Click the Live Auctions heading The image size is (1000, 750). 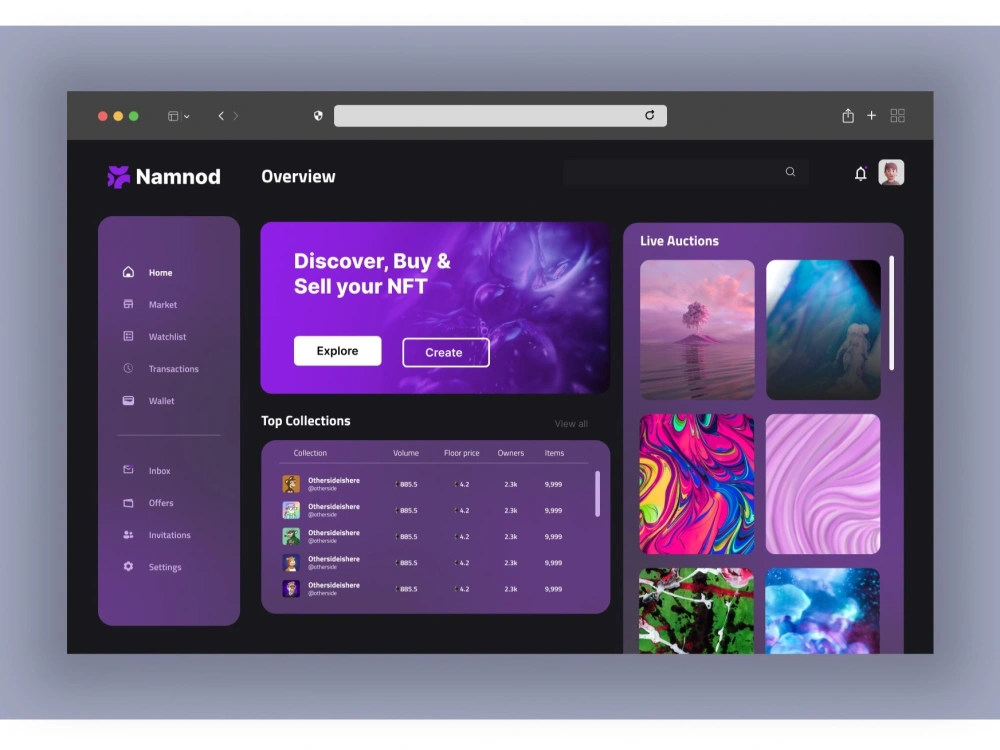(679, 241)
